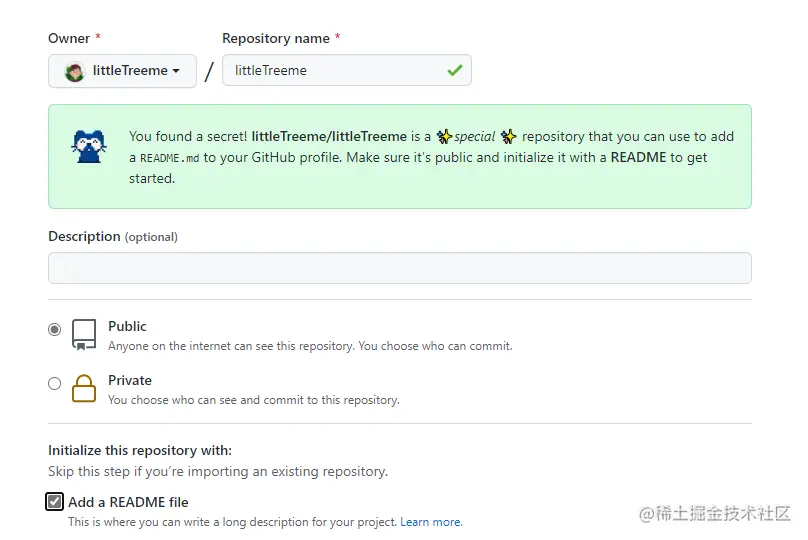Click 'You choose who can see and commit' text

(254, 400)
